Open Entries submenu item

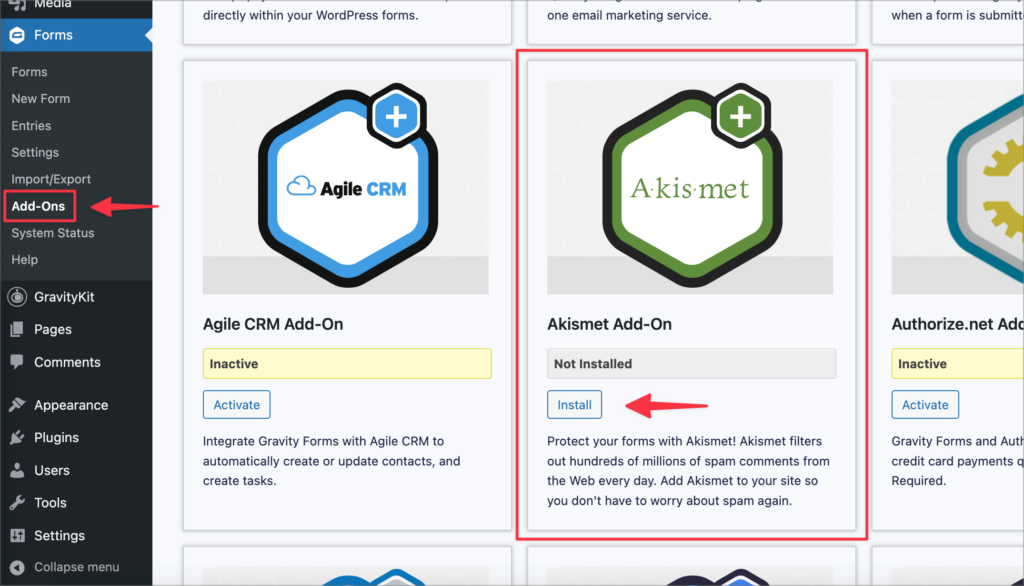pos(31,125)
